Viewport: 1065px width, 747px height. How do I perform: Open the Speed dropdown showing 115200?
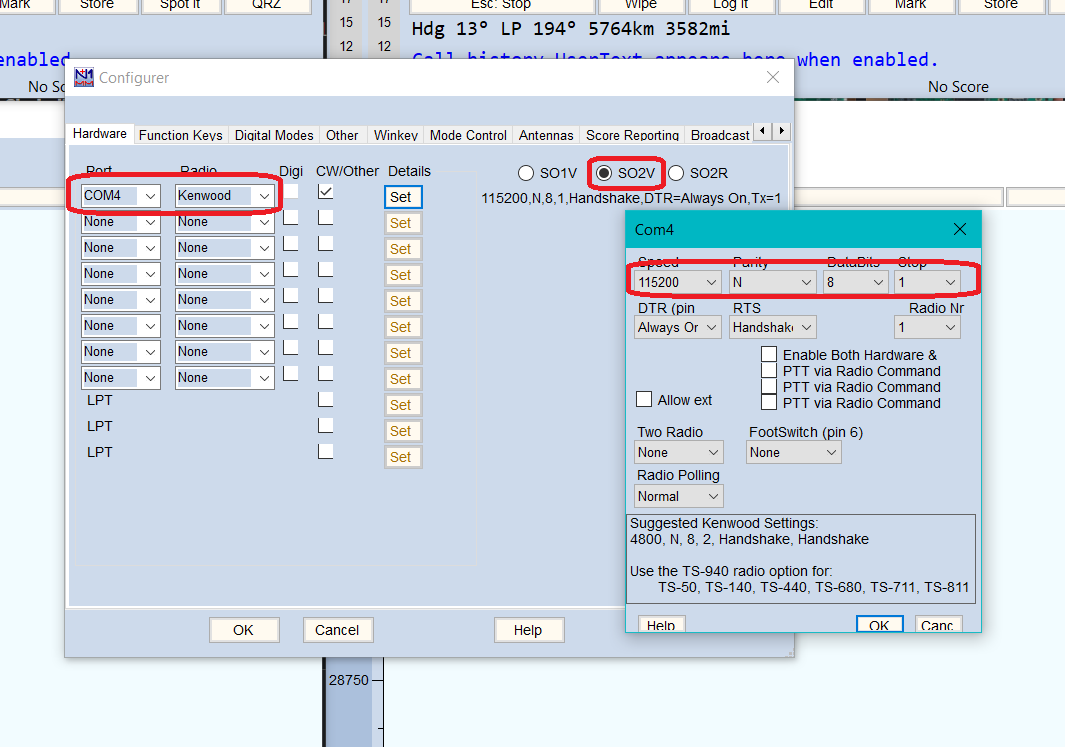point(678,282)
